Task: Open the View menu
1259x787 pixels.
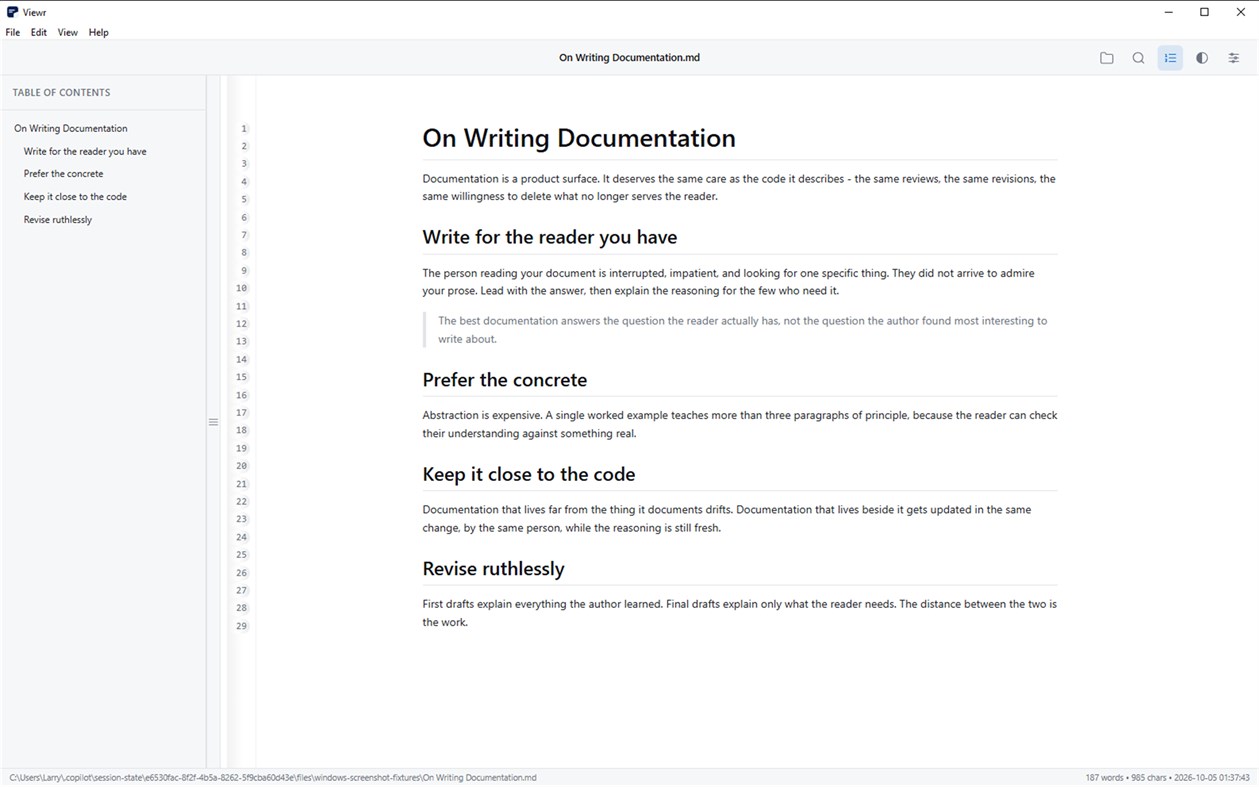Action: point(68,32)
